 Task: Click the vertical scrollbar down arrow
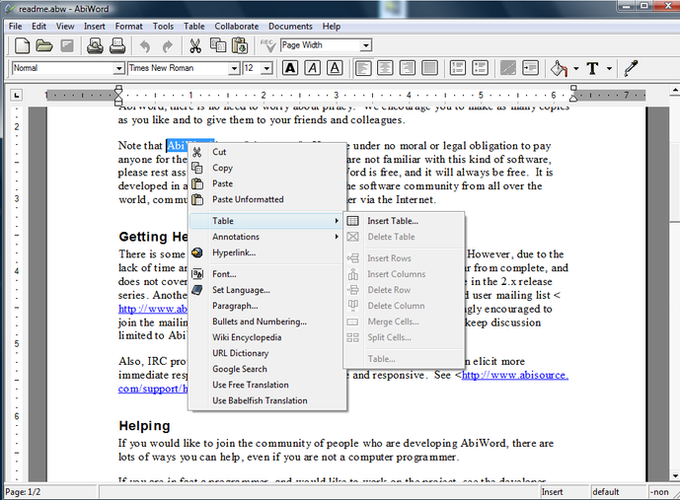[x=675, y=476]
